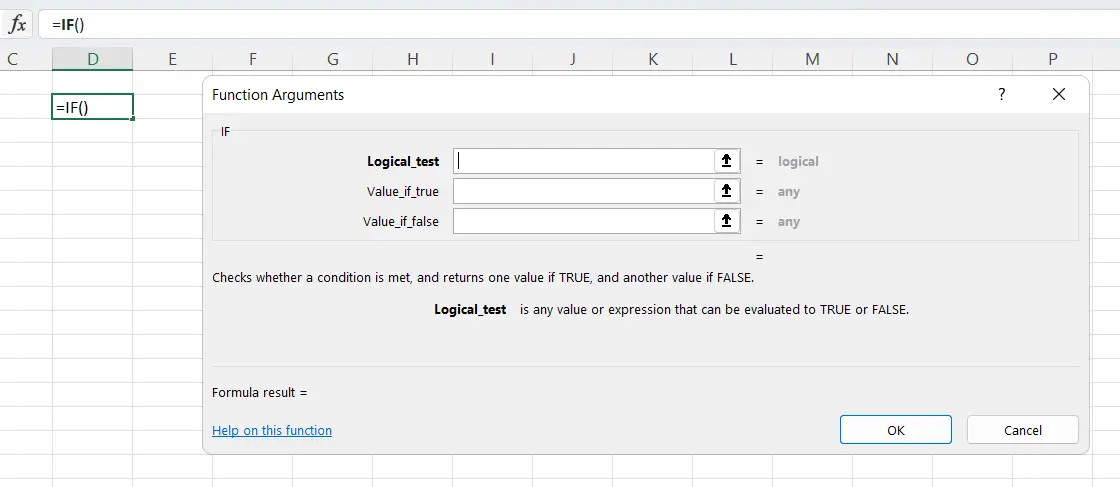The height and width of the screenshot is (487, 1120).
Task: Select column C header
Action: click(x=13, y=60)
